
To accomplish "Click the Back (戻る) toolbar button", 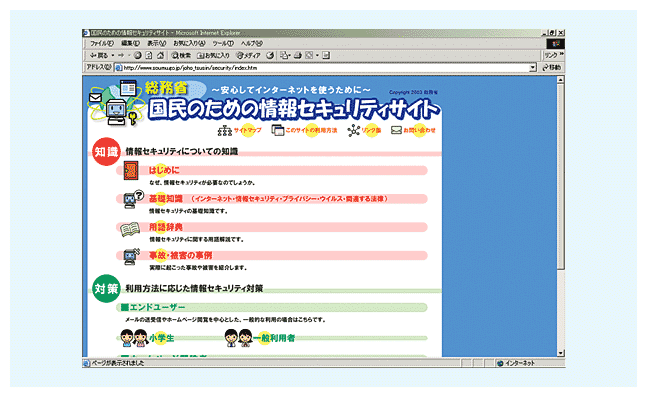I will coord(99,55).
